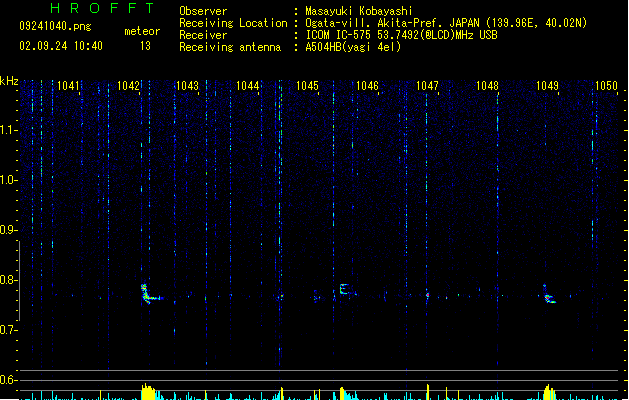Click the kHz axis unit label
The height and width of the screenshot is (400, 629).
(9, 81)
